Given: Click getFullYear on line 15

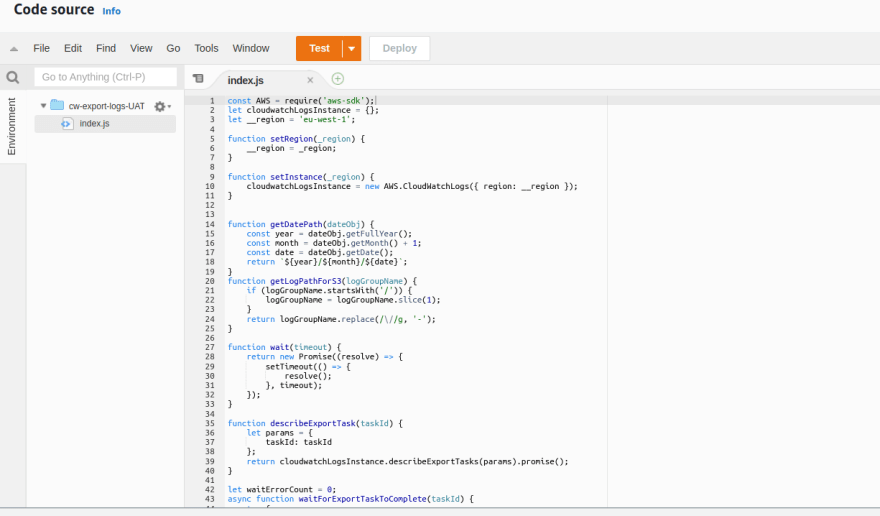Looking at the screenshot, I should click(x=372, y=234).
